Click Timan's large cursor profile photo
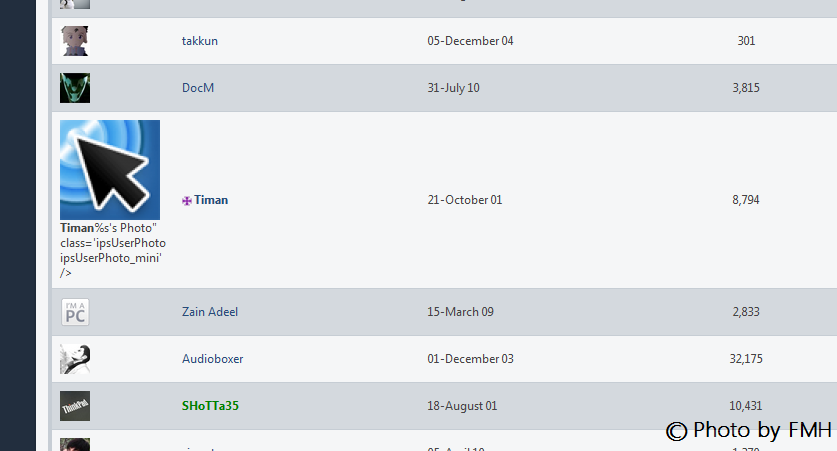This screenshot has width=837, height=451. coord(110,170)
